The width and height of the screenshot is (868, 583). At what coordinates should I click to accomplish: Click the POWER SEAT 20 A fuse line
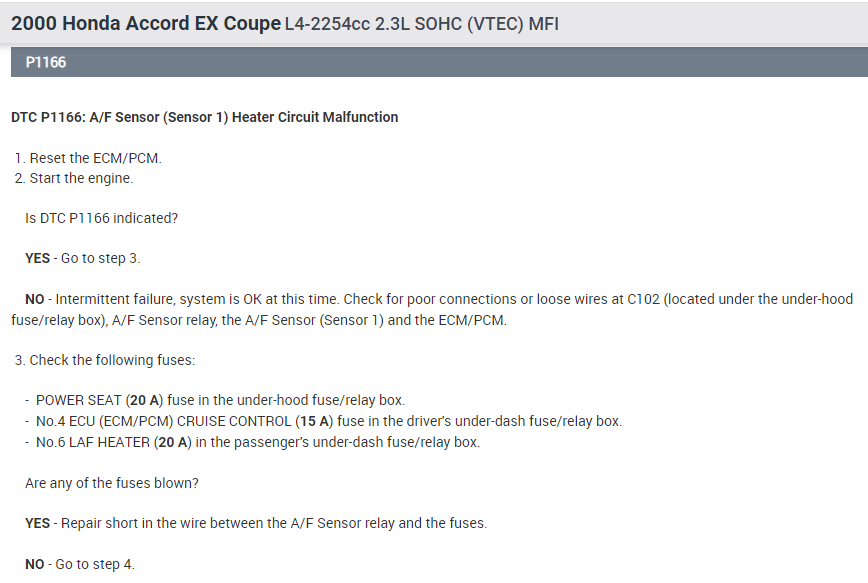click(220, 400)
